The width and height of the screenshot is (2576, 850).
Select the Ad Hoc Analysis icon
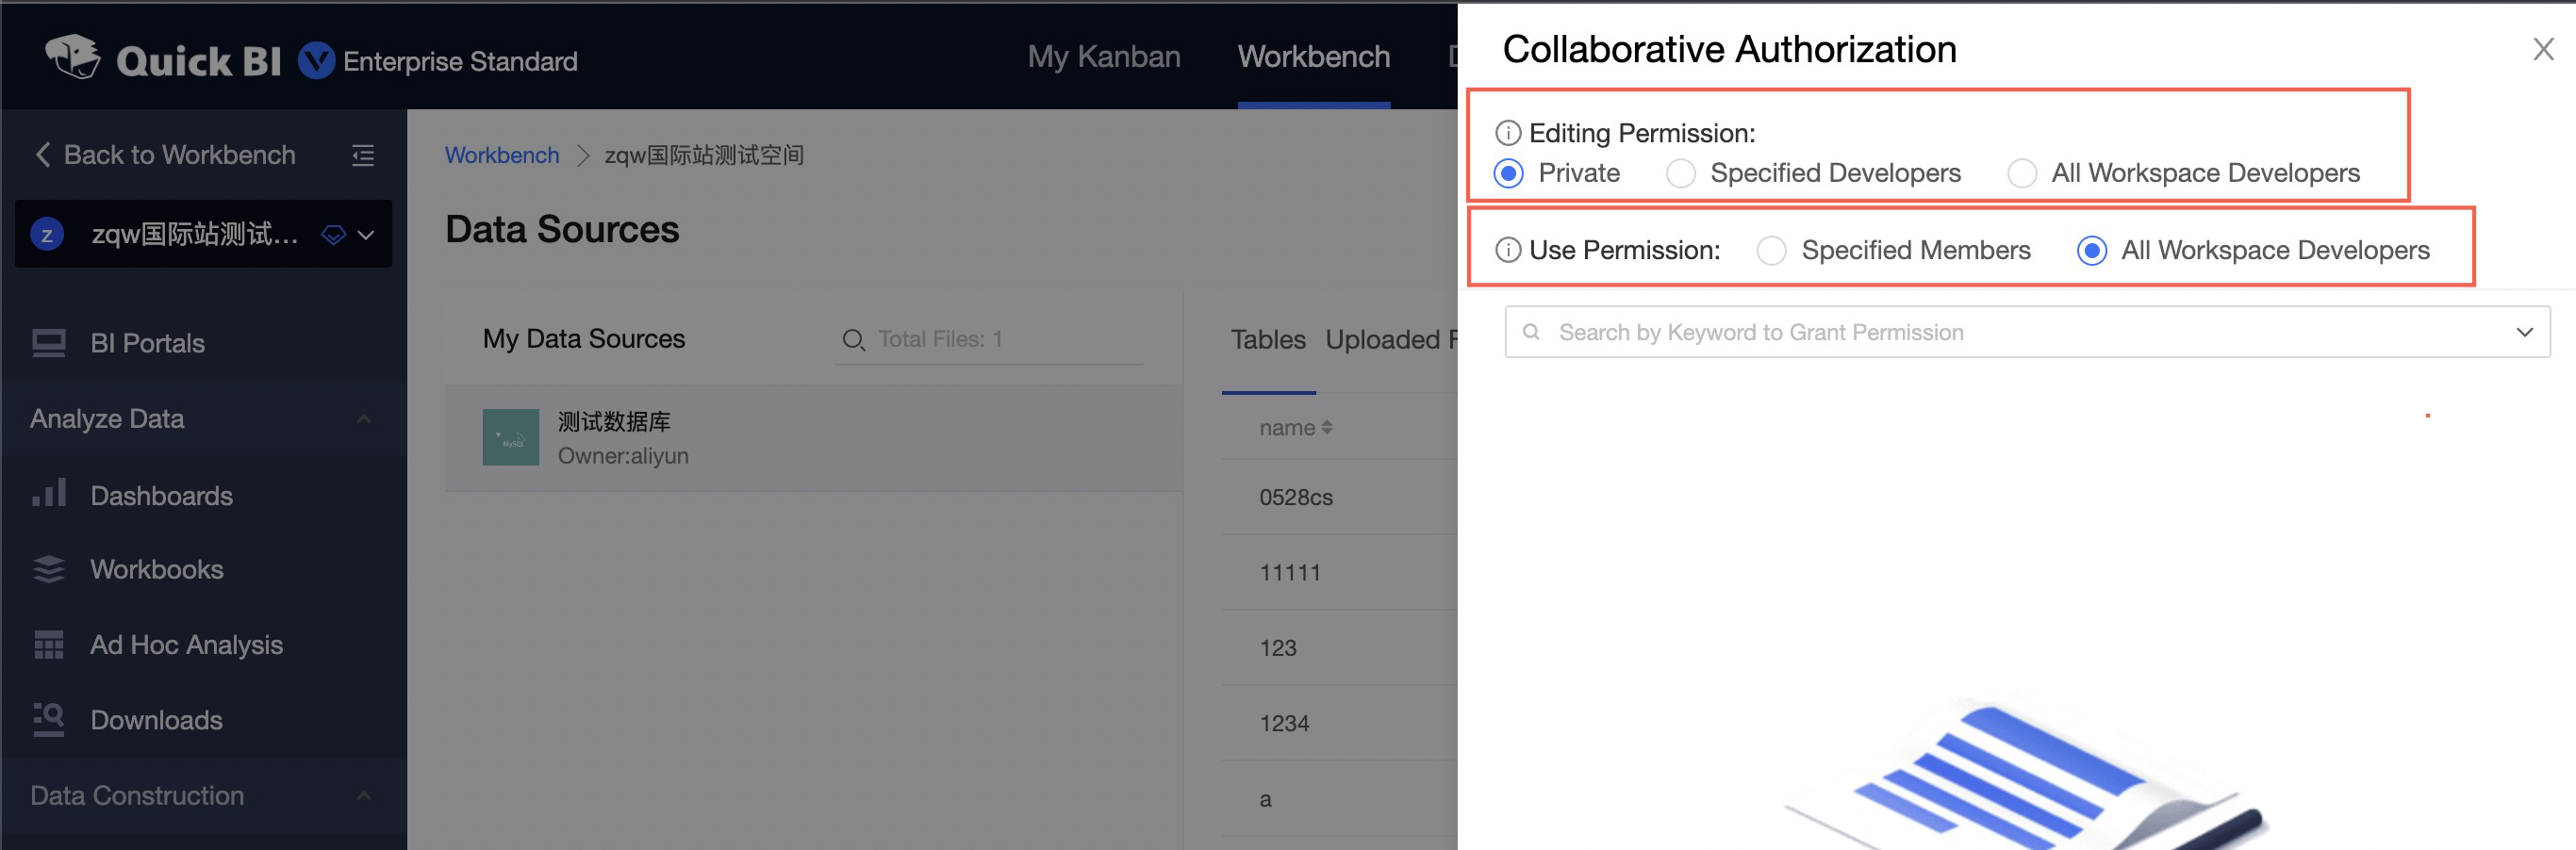(x=48, y=644)
